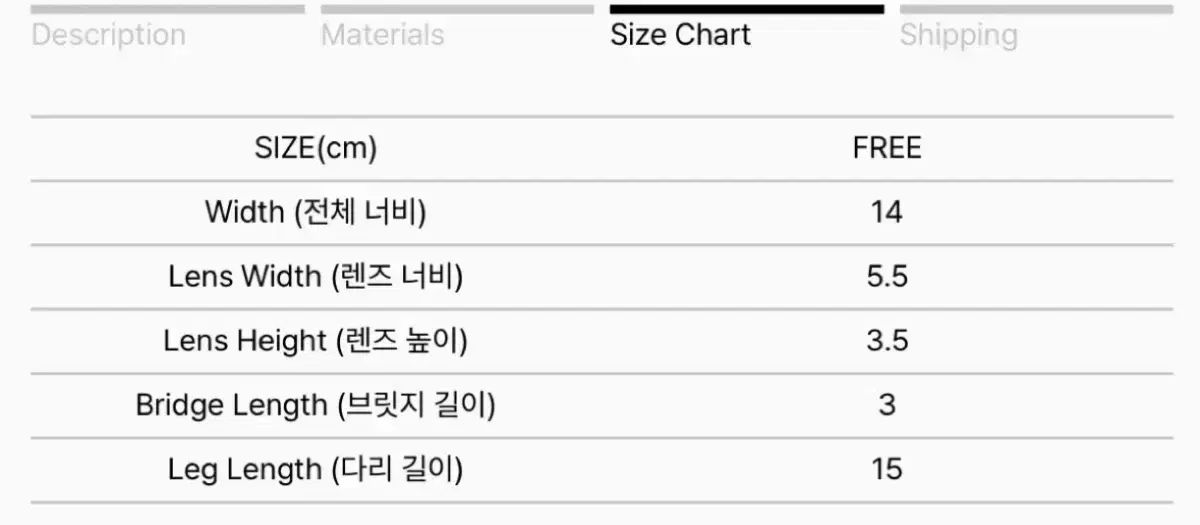Click the Leg Length value 15
This screenshot has width=1200, height=525.
887,469
